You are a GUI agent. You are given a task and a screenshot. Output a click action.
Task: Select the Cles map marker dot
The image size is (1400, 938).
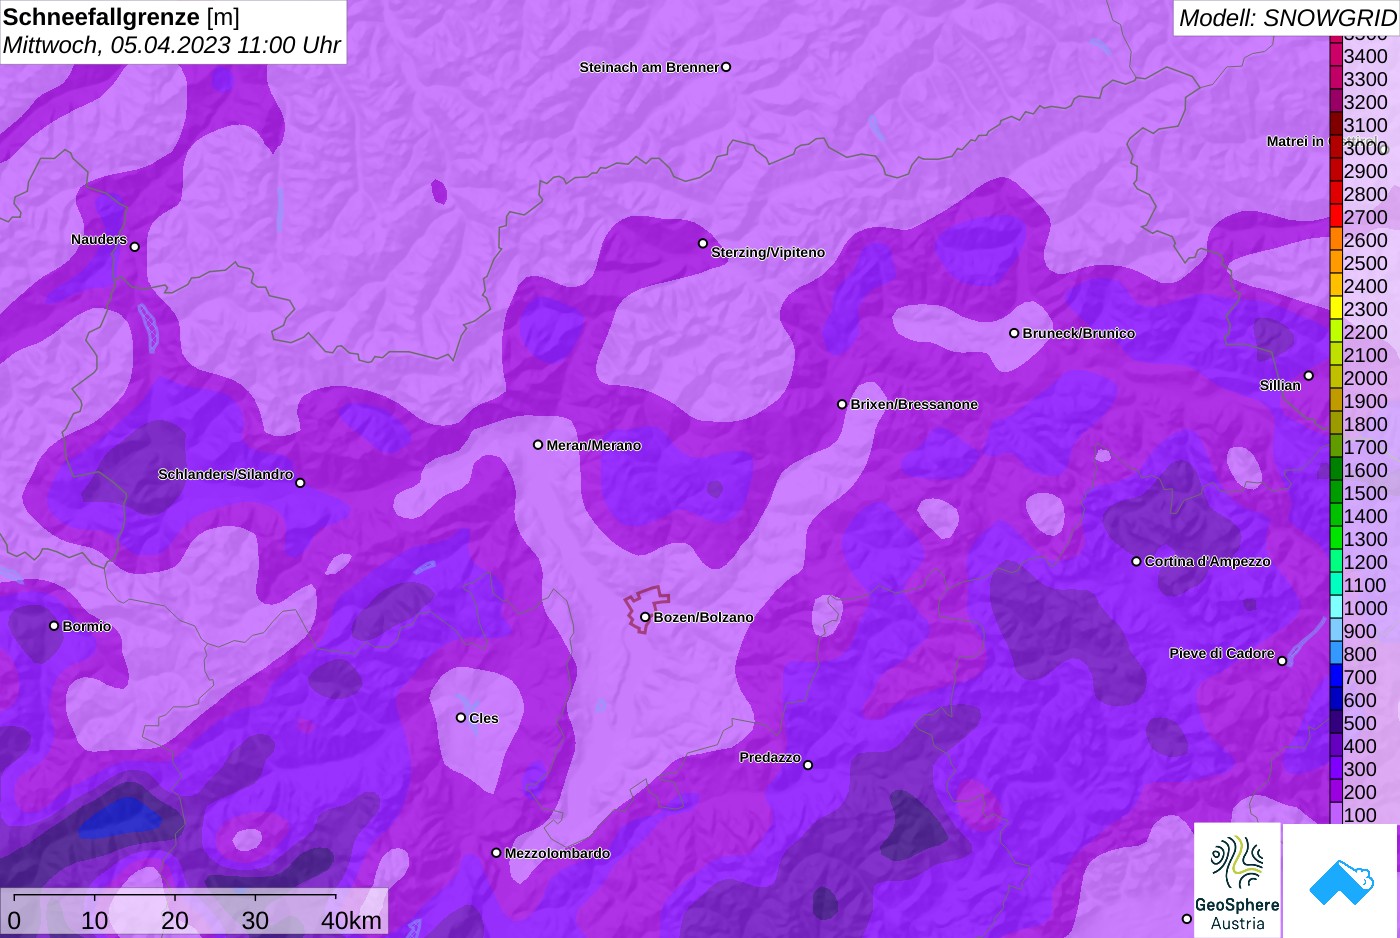pos(461,717)
